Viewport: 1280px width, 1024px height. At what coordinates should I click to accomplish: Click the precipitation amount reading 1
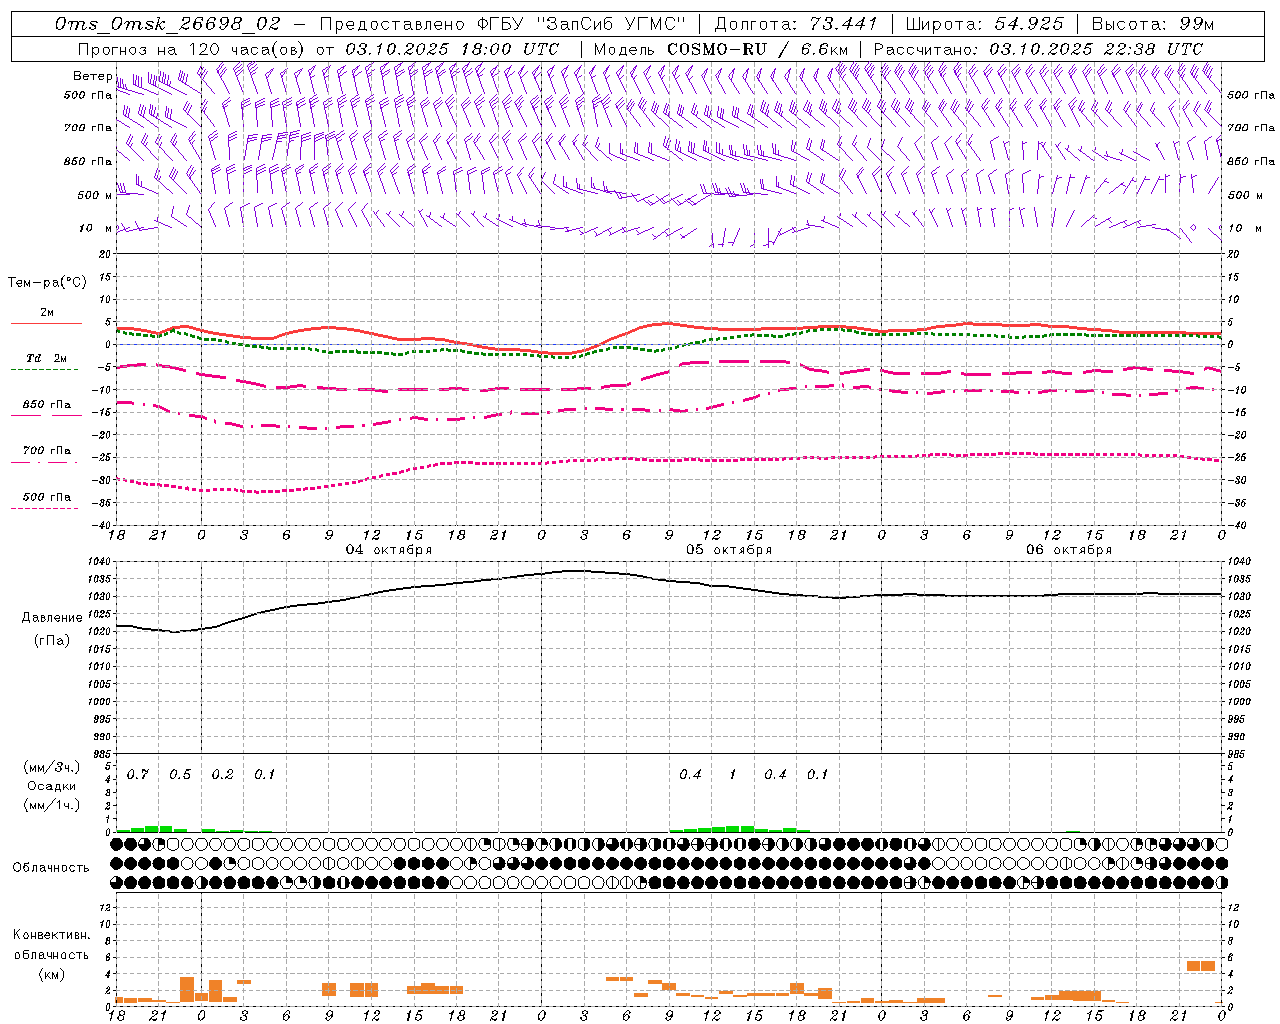(733, 775)
